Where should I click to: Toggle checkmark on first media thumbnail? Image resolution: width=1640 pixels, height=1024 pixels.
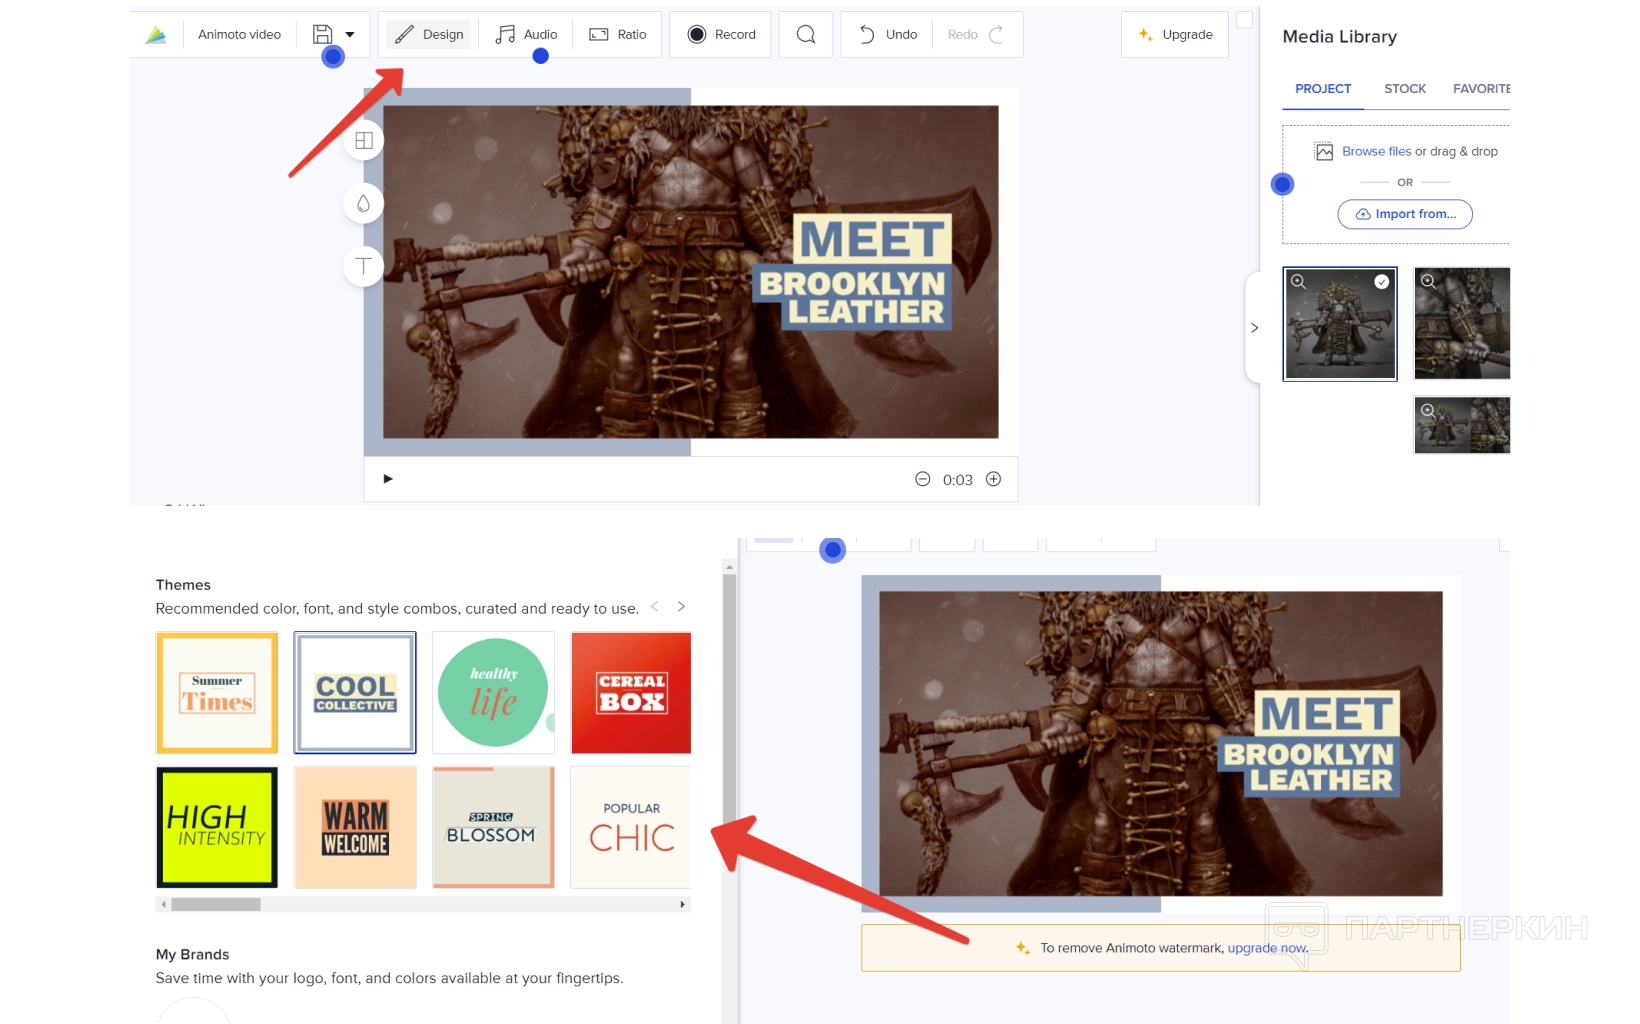pos(1381,282)
